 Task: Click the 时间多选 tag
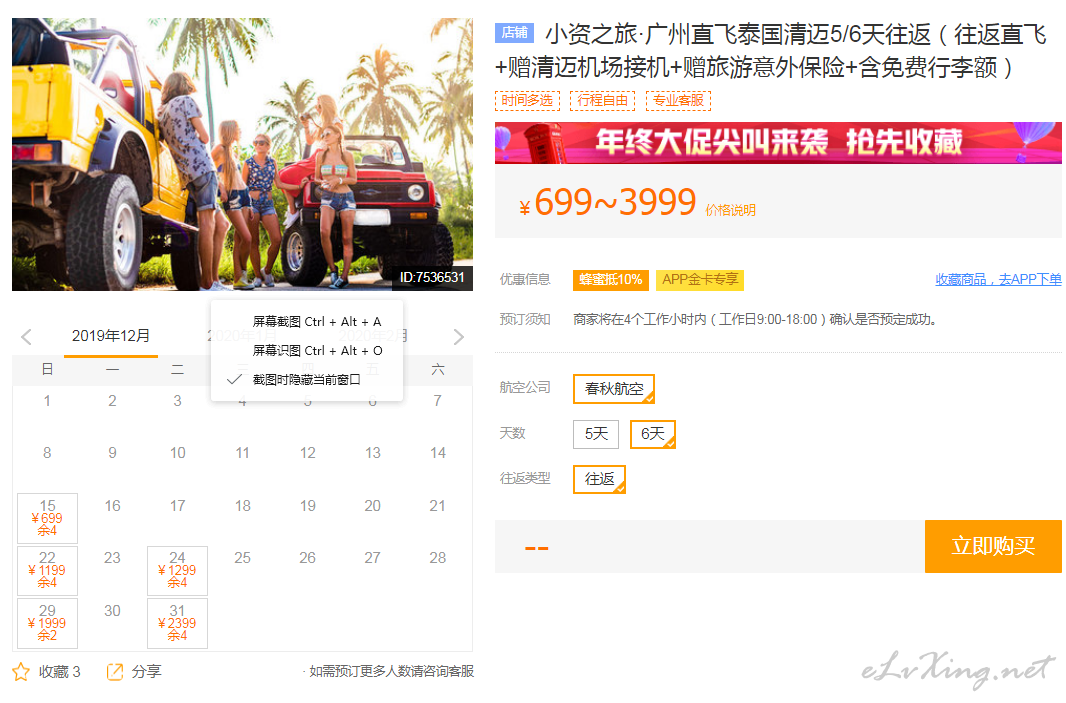point(527,101)
